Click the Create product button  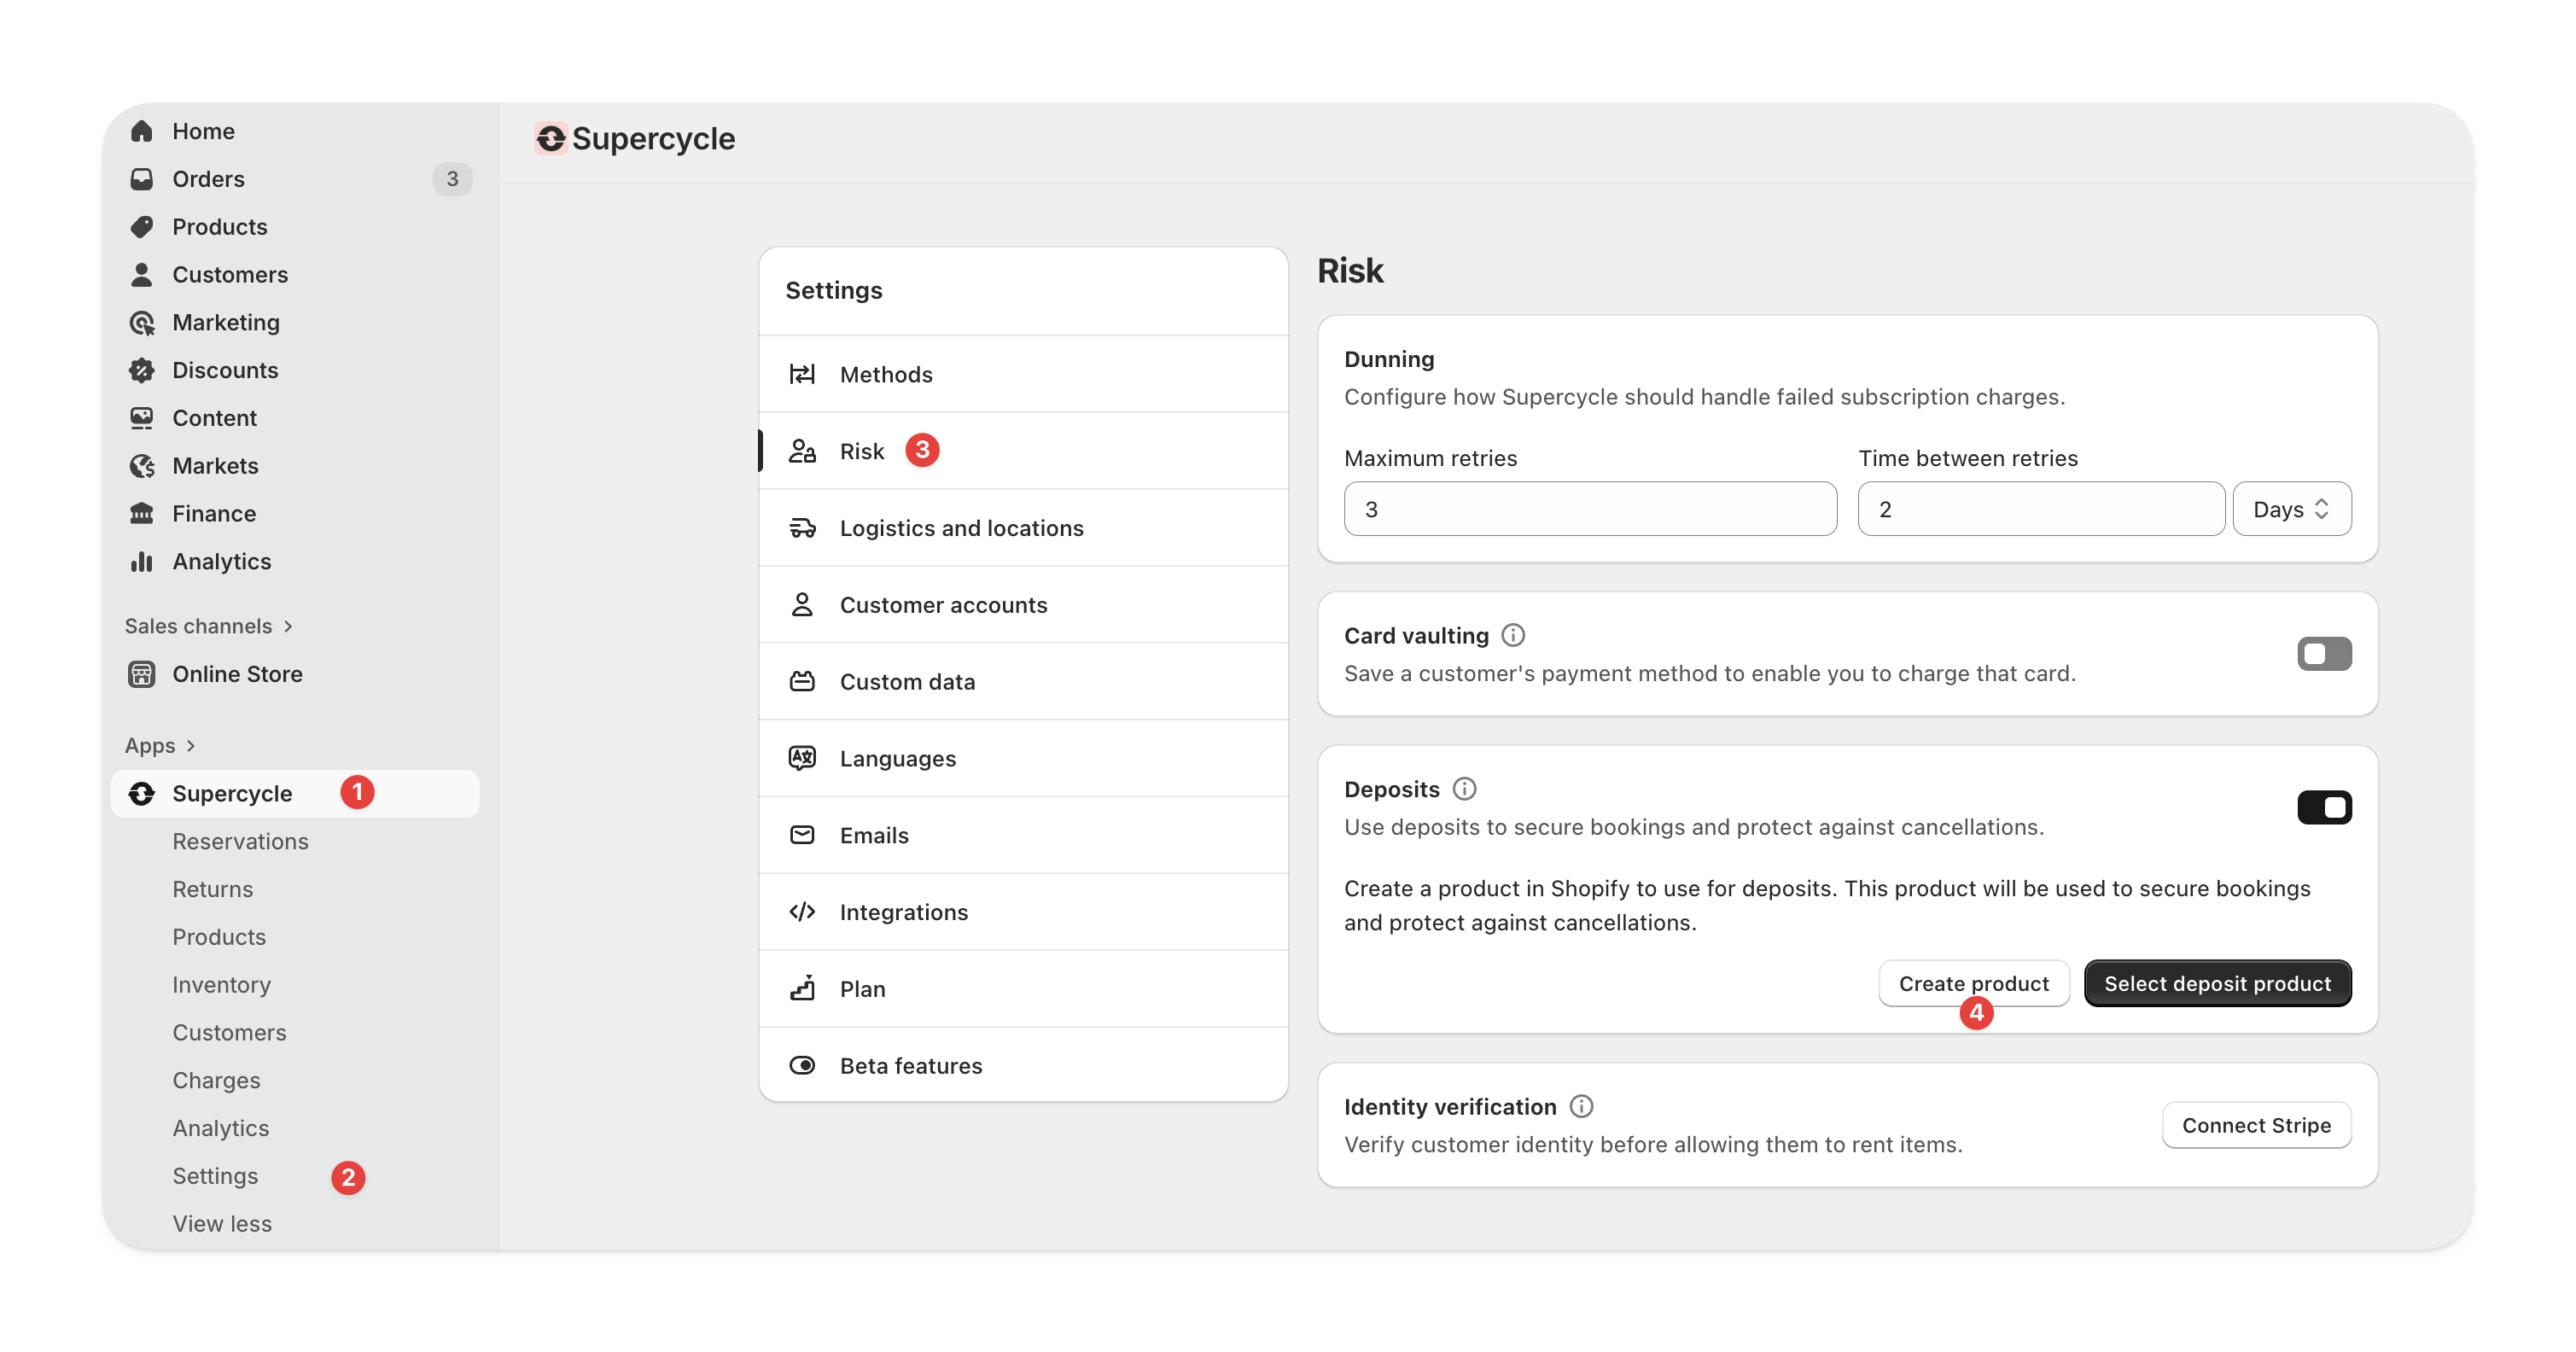(1973, 984)
